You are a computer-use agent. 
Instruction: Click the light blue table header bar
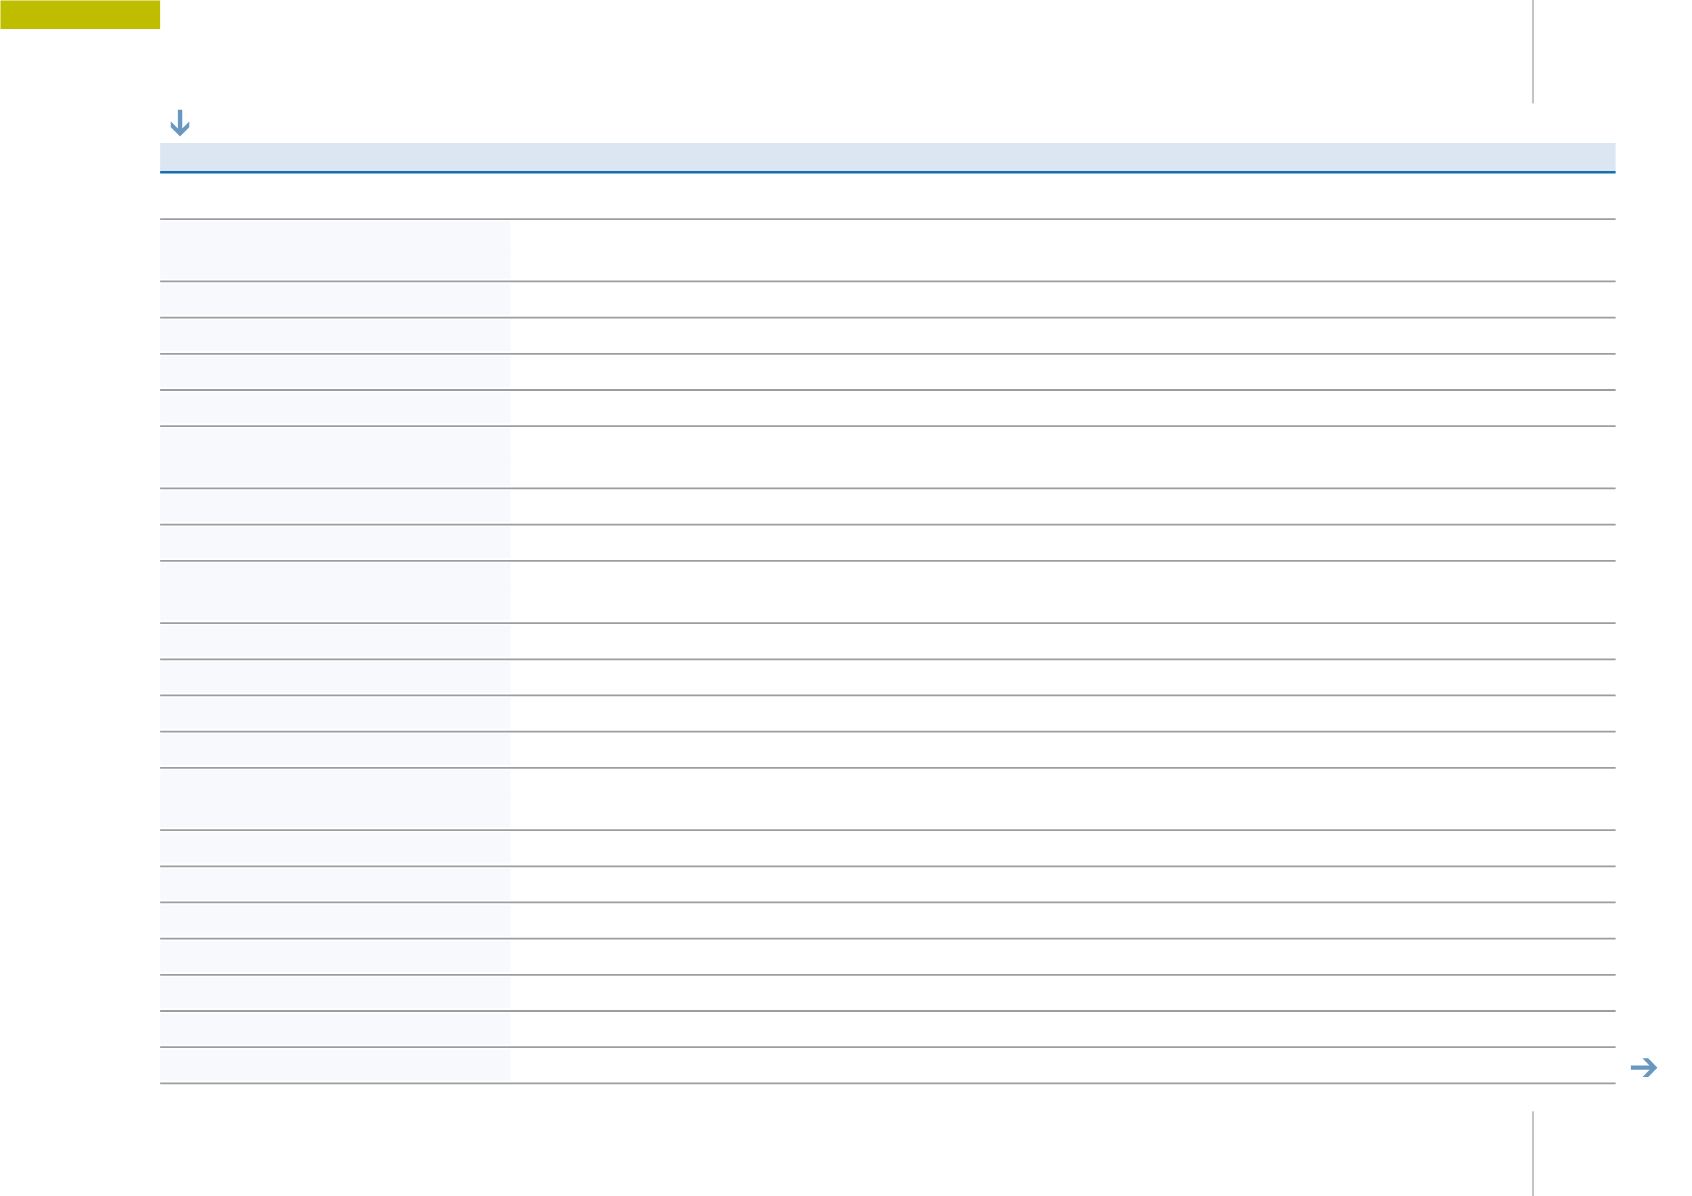pos(887,157)
